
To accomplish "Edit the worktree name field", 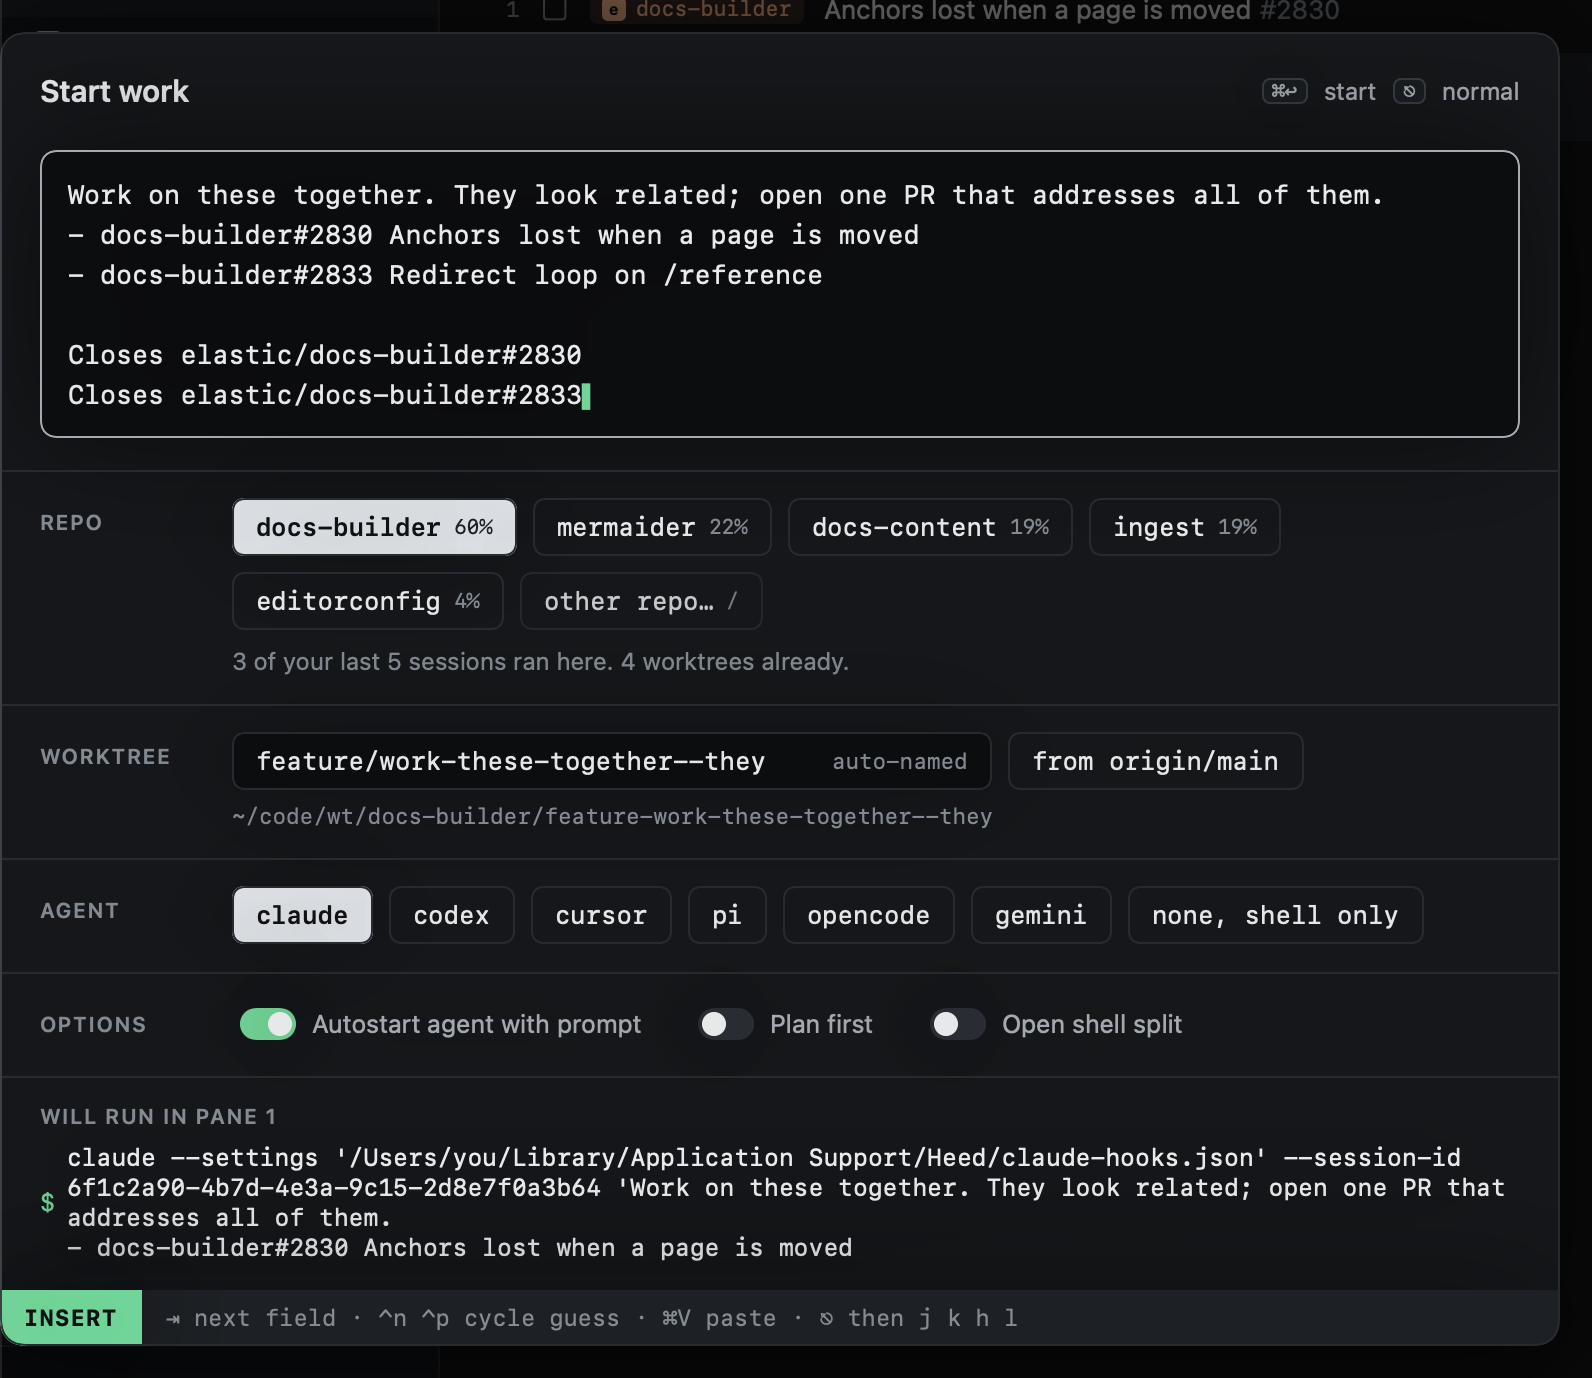I will pyautogui.click(x=612, y=761).
